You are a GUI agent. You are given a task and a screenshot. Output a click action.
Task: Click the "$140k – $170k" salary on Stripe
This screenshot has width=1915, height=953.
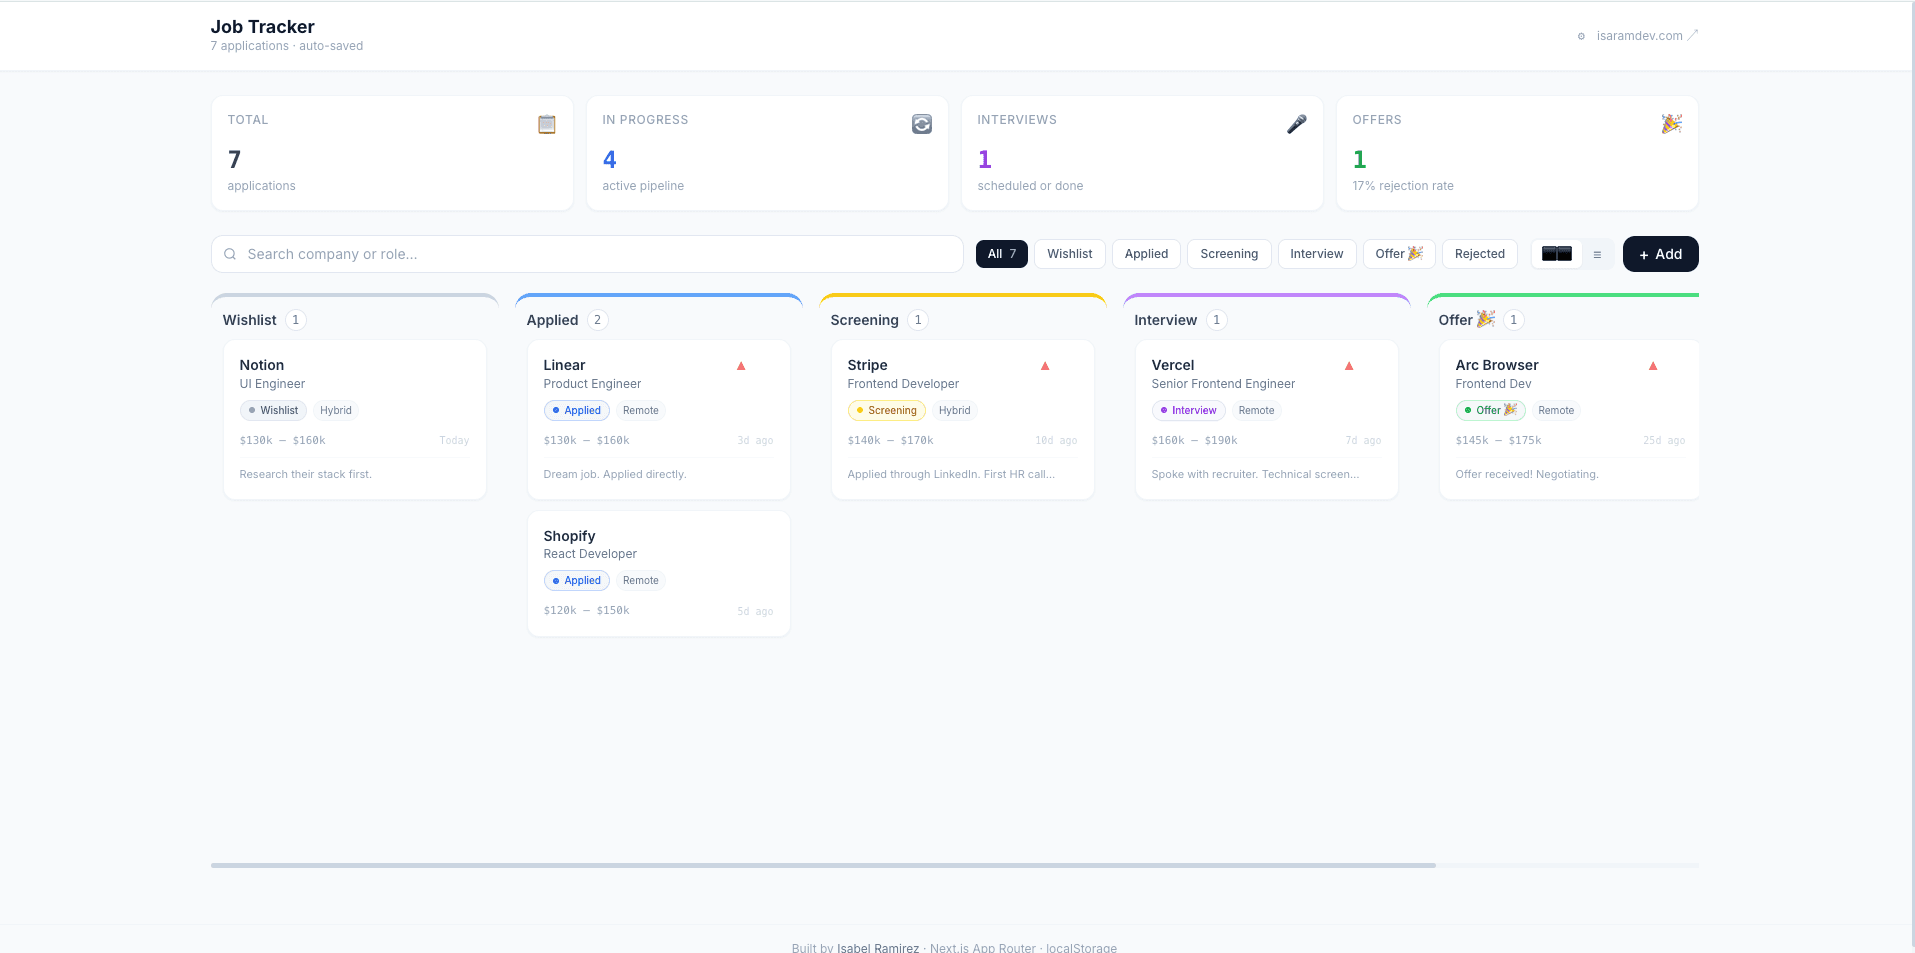(891, 440)
